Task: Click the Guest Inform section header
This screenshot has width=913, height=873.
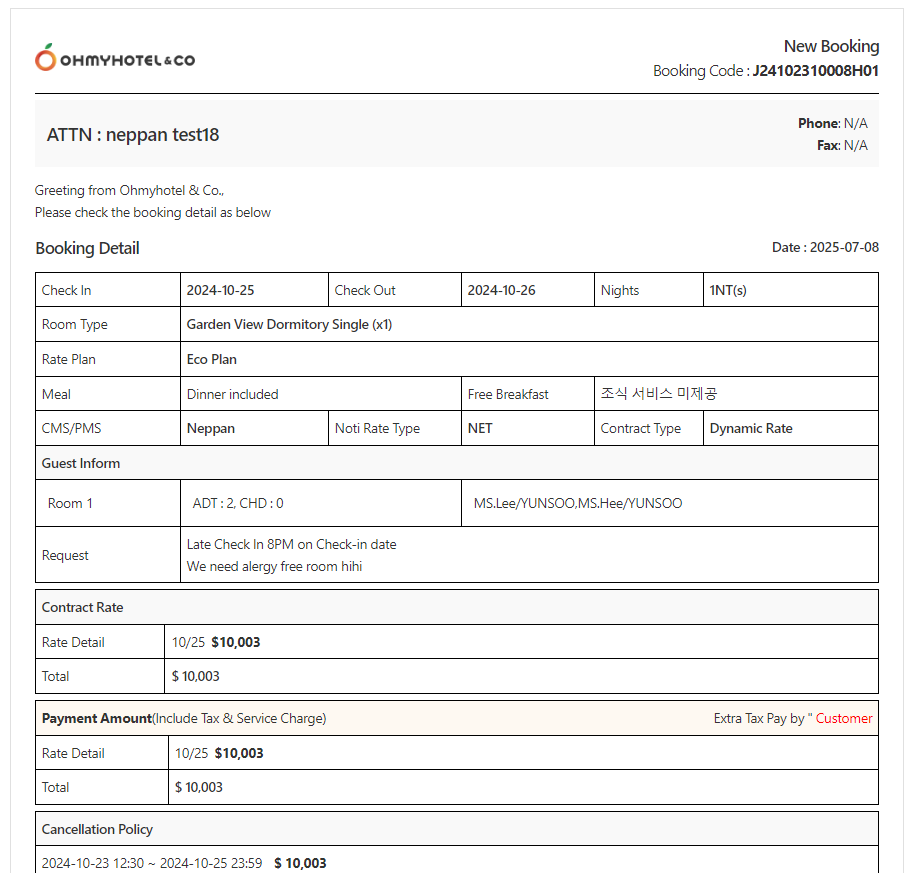Action: [457, 463]
